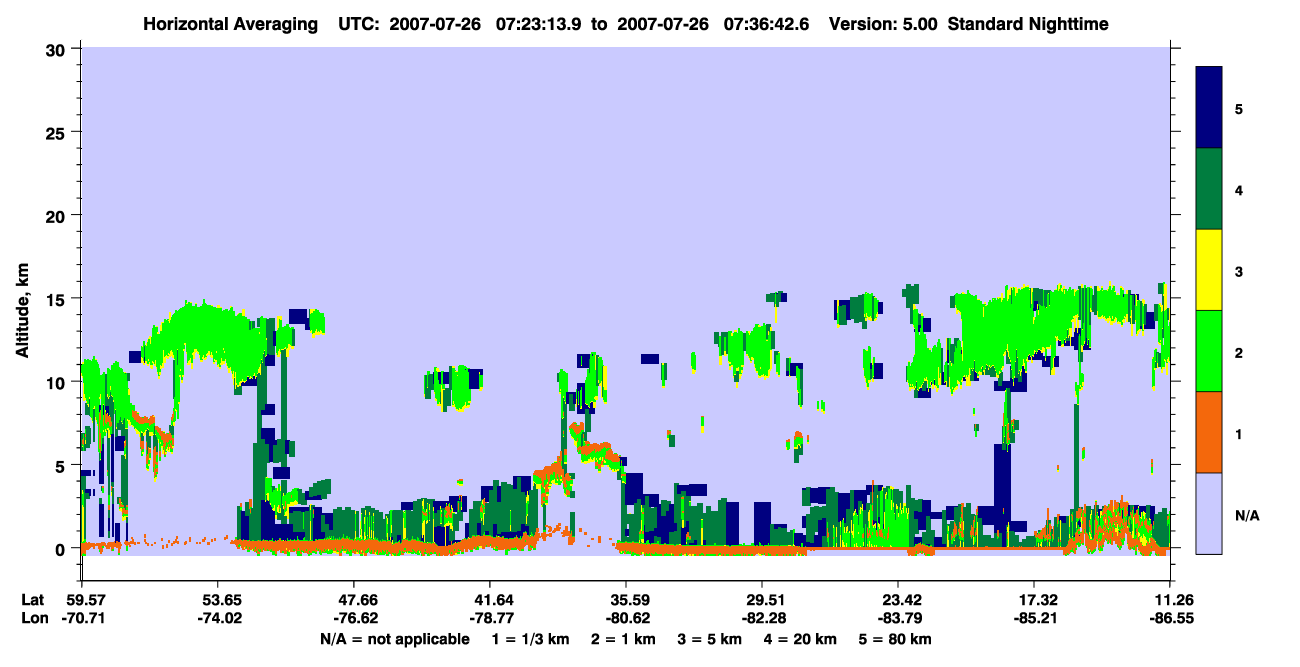Screen dimensions: 1300x667
Task: Click the dark blue colorbar segment labeled 5
Action: click(x=1209, y=108)
